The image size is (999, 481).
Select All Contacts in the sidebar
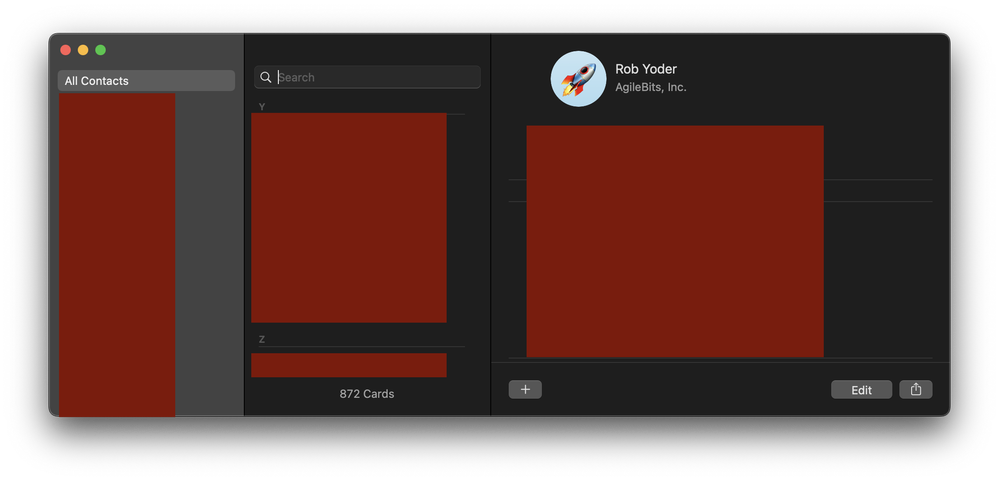point(146,81)
